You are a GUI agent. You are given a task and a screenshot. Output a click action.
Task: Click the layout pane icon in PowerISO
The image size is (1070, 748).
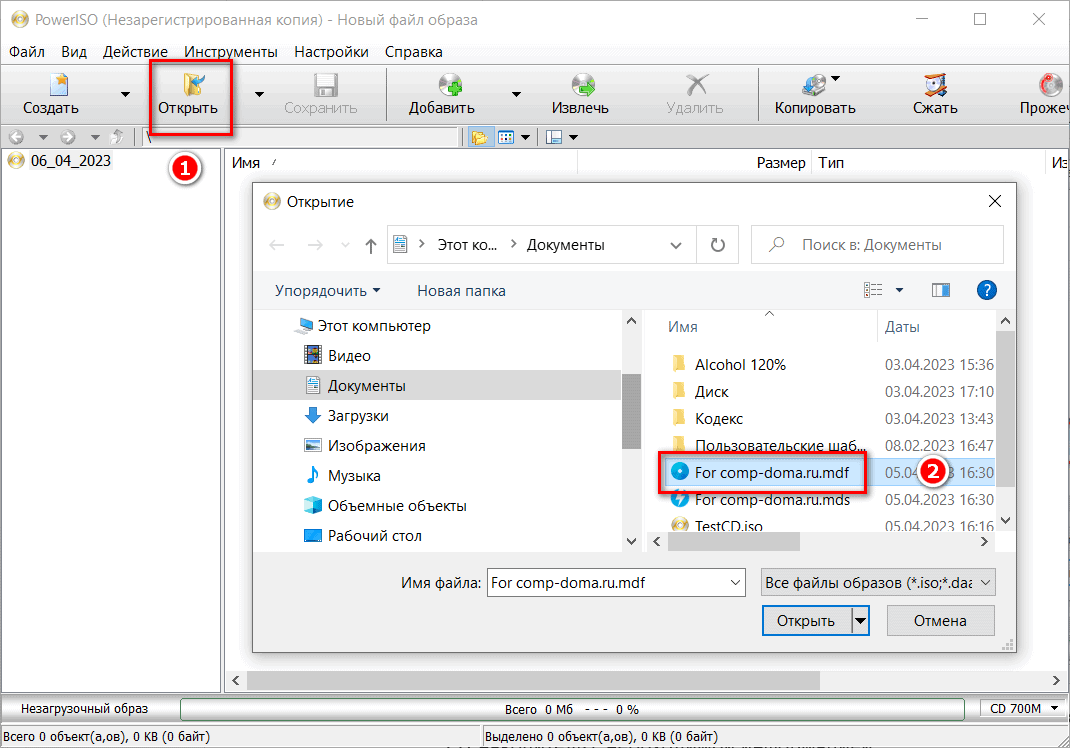pos(554,137)
